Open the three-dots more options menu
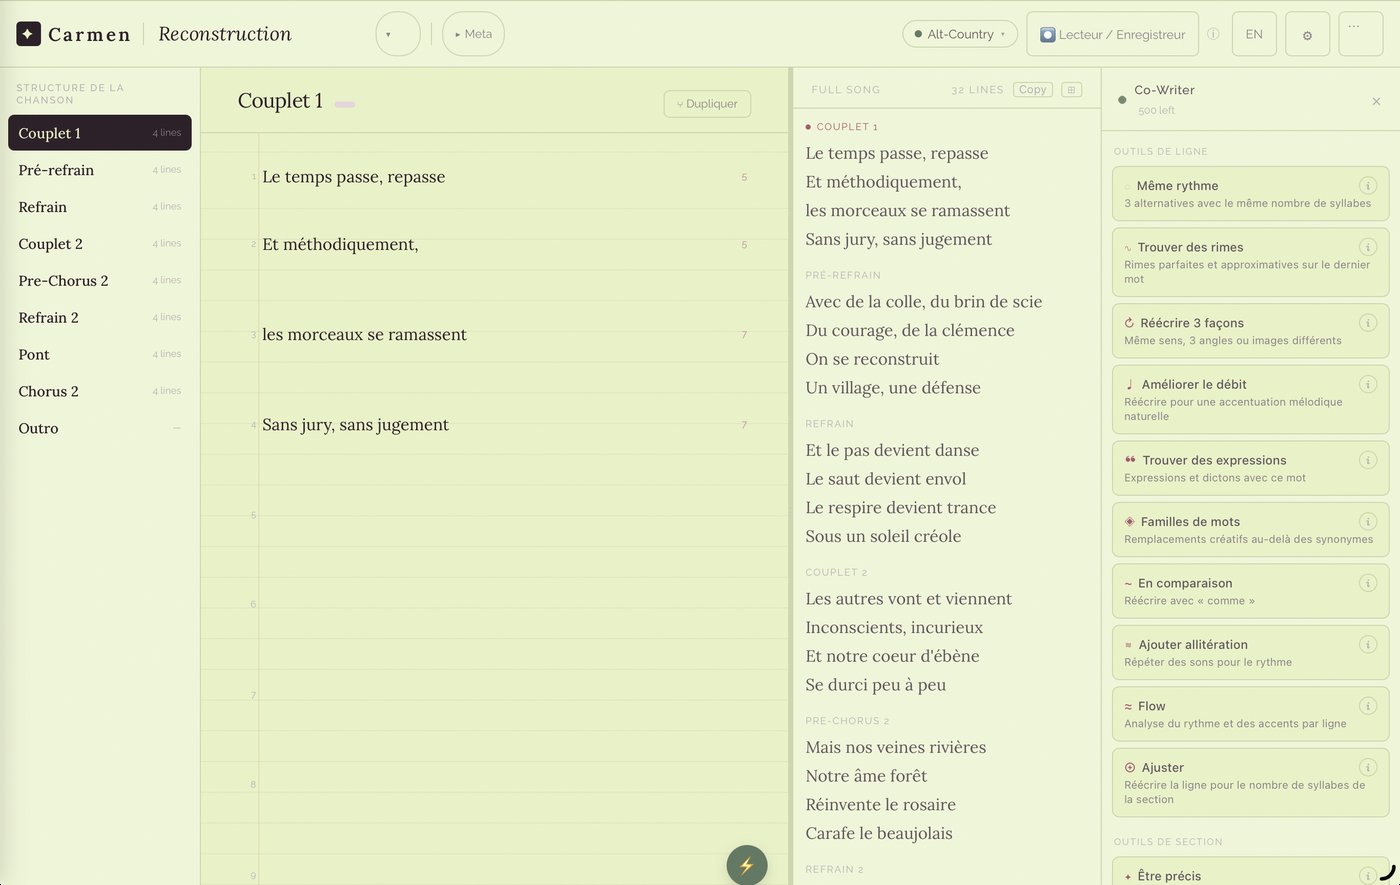The height and width of the screenshot is (885, 1400). [x=1354, y=30]
